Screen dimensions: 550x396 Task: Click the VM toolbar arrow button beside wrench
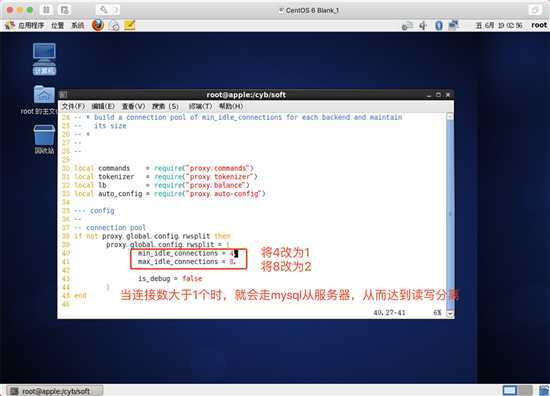(115, 10)
